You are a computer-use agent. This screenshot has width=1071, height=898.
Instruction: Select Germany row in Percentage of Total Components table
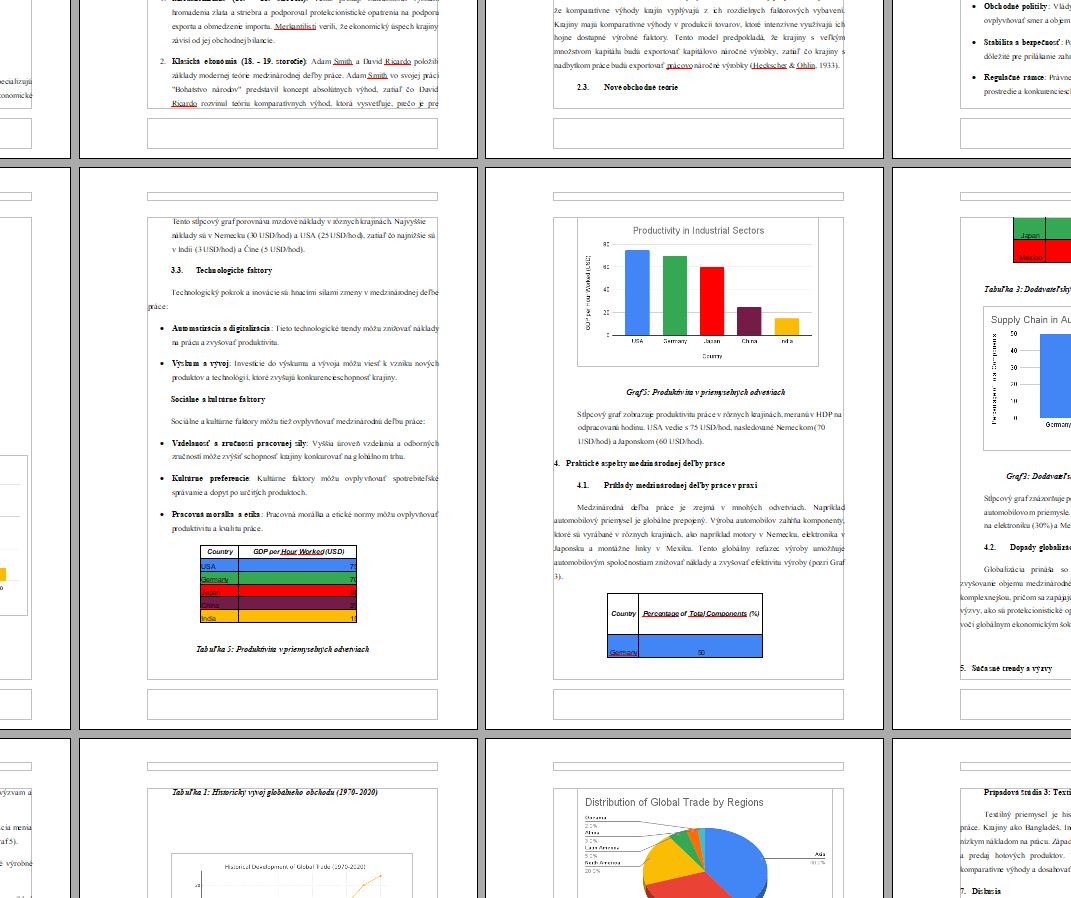point(685,651)
